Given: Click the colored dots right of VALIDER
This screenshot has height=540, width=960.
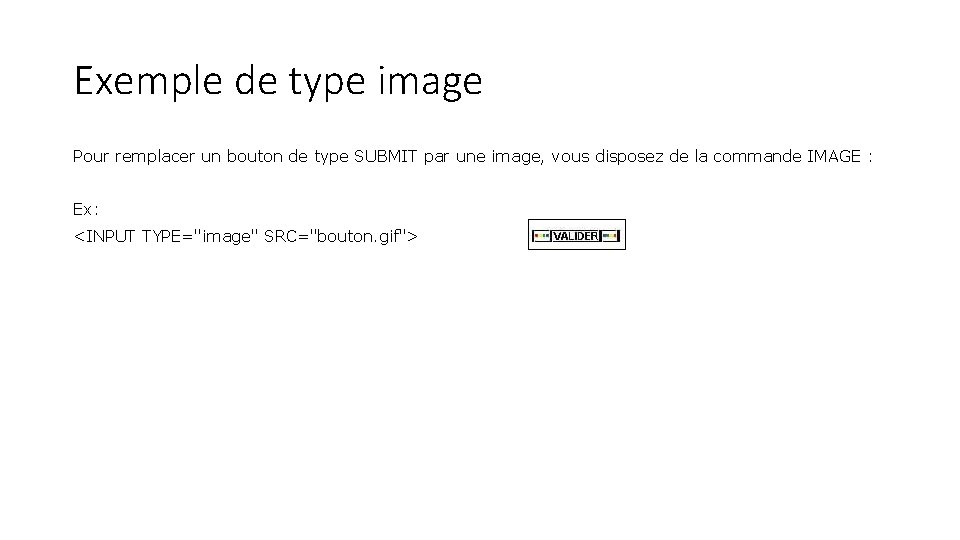Looking at the screenshot, I should [x=611, y=236].
